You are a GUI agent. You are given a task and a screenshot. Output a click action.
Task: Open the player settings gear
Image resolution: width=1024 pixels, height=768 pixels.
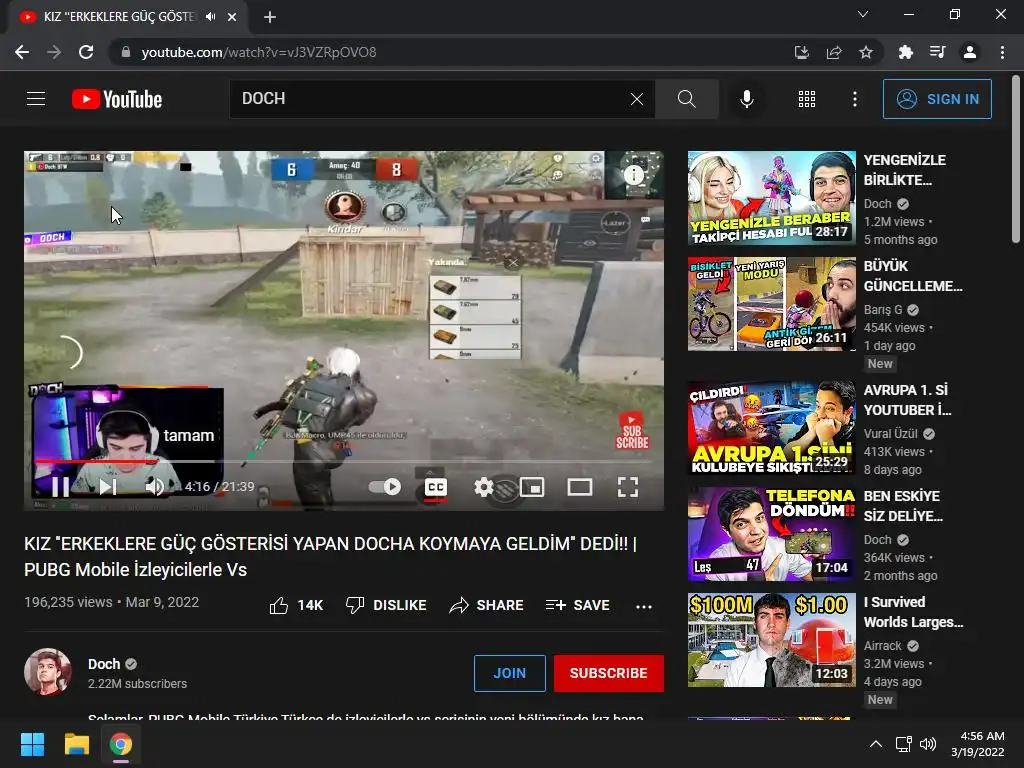pos(484,487)
